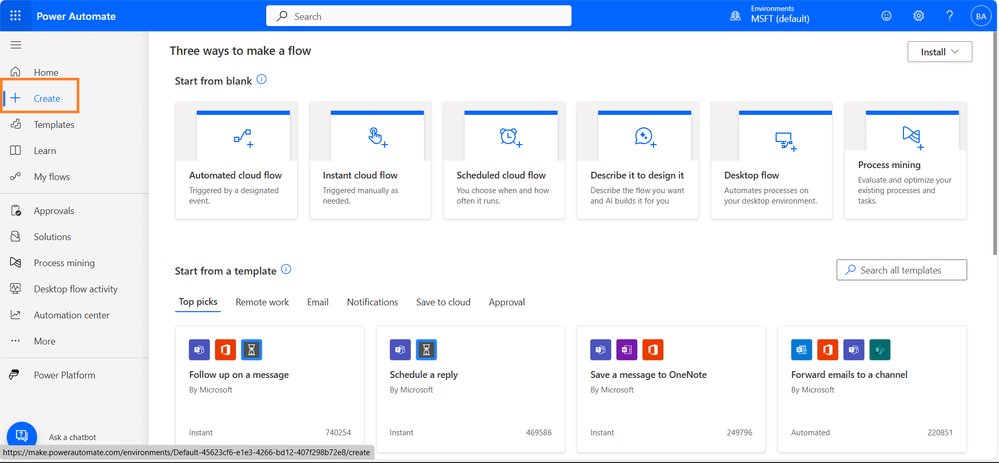Open the Help question mark icon

point(949,16)
